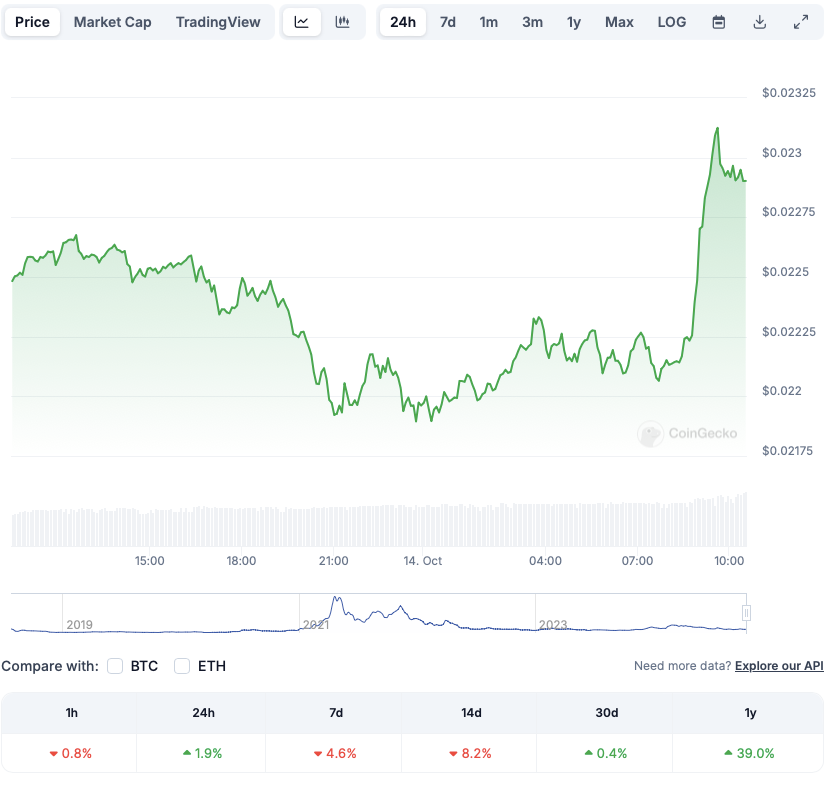Viewport: 833px width, 788px height.
Task: Click the 2023 marker in the navigator
Action: pyautogui.click(x=553, y=625)
